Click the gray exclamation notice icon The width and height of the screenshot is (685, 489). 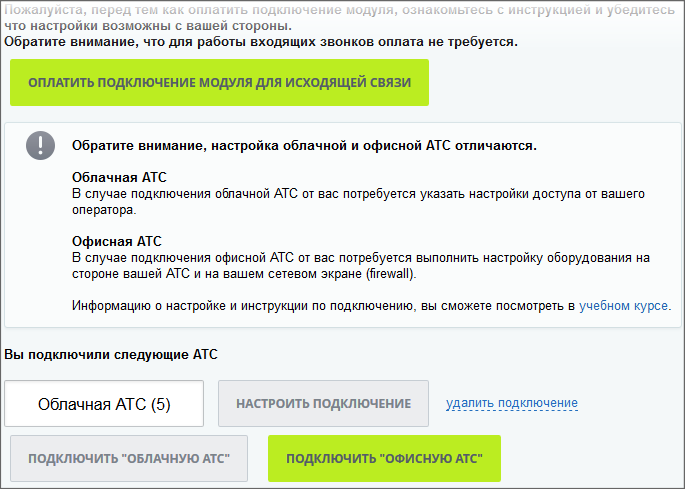point(41,146)
